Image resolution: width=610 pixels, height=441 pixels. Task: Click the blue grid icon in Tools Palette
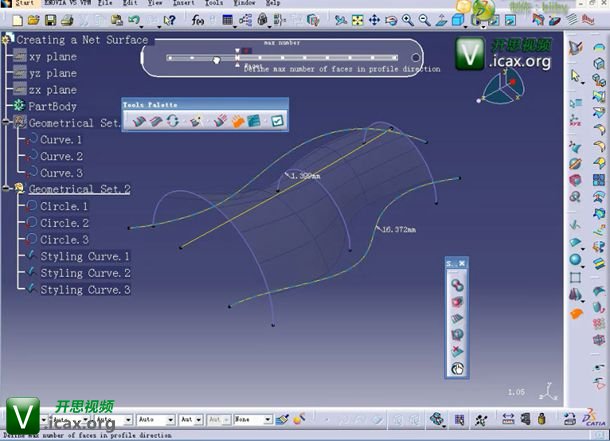pos(254,121)
